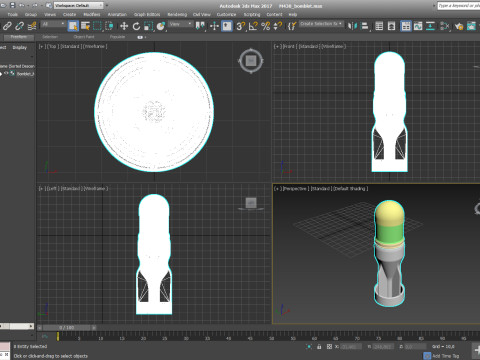
Task: Click the Mirror tool icon
Action: (x=352, y=26)
